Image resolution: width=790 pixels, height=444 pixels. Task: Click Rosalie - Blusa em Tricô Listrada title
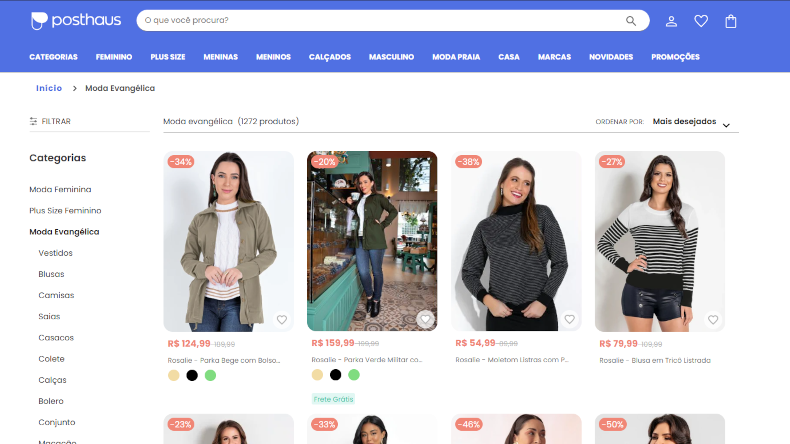(655, 360)
